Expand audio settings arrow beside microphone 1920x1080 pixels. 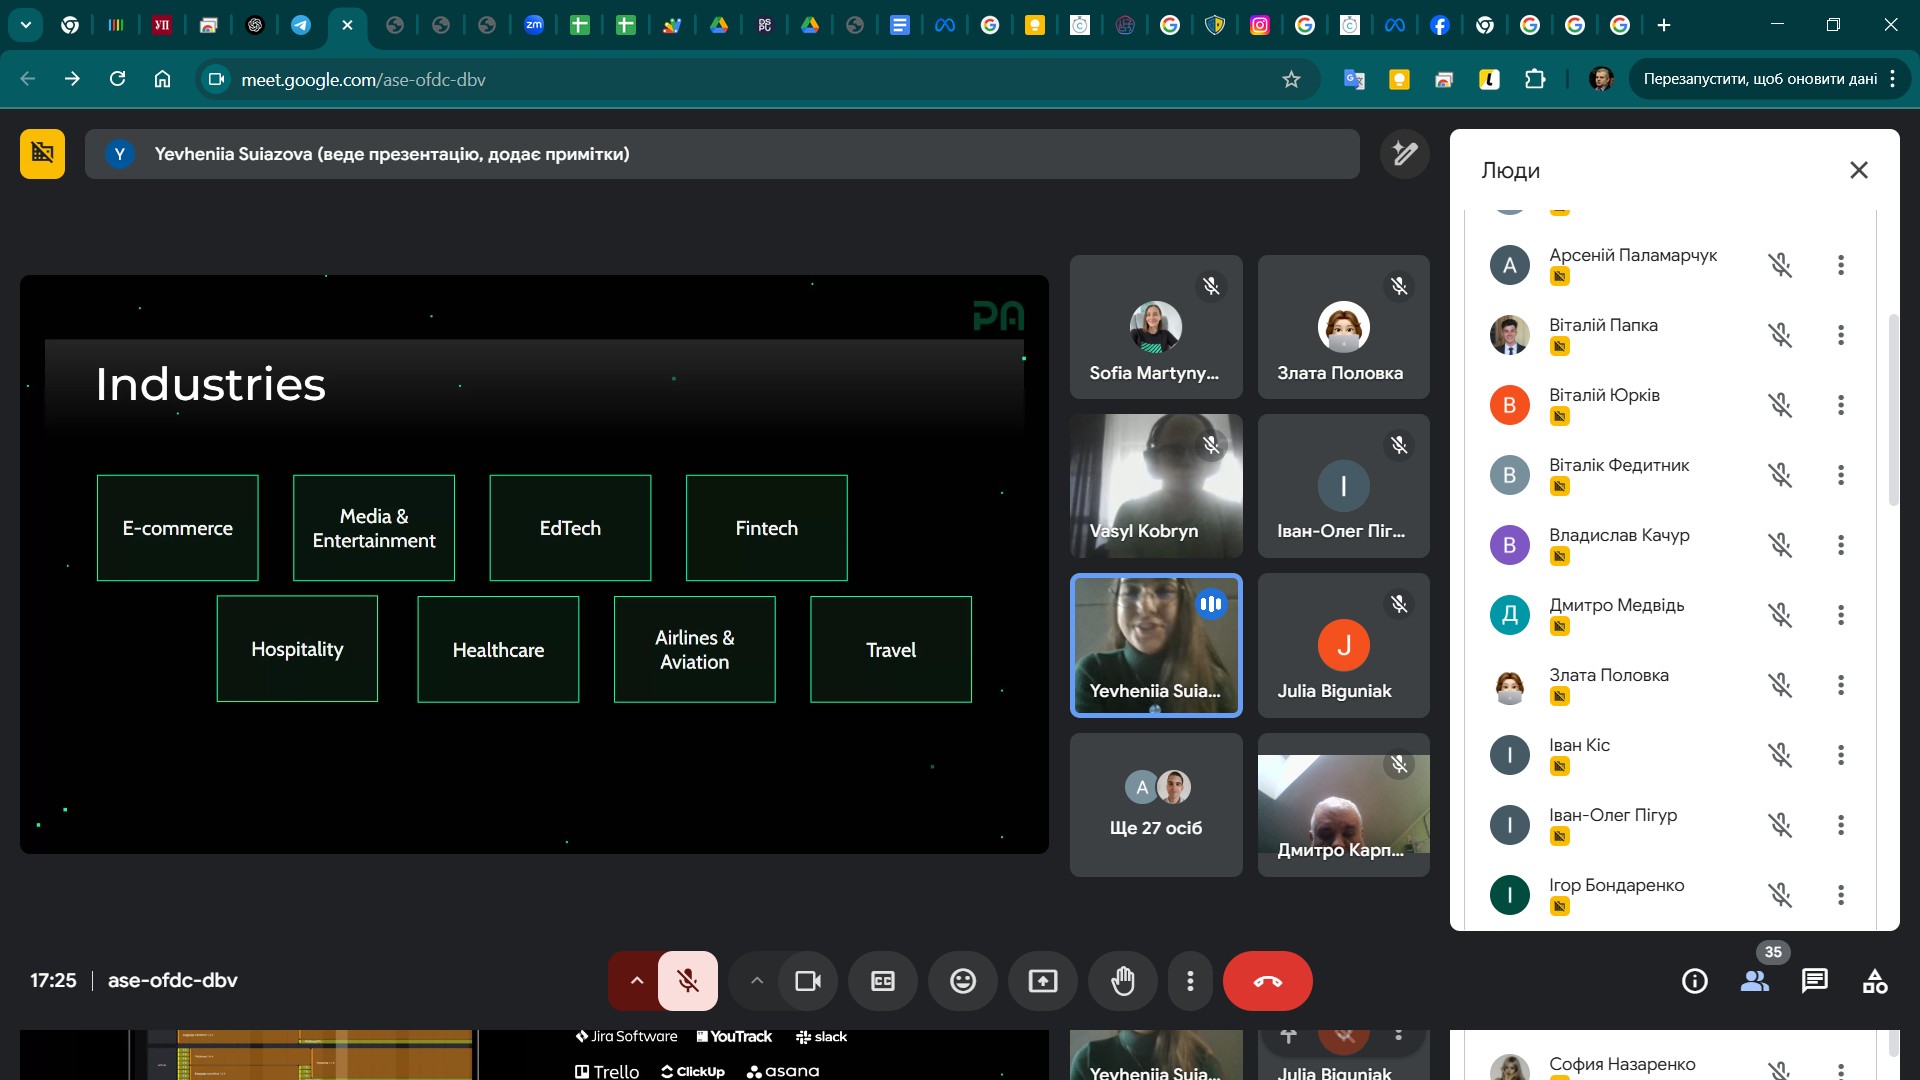[x=636, y=981]
